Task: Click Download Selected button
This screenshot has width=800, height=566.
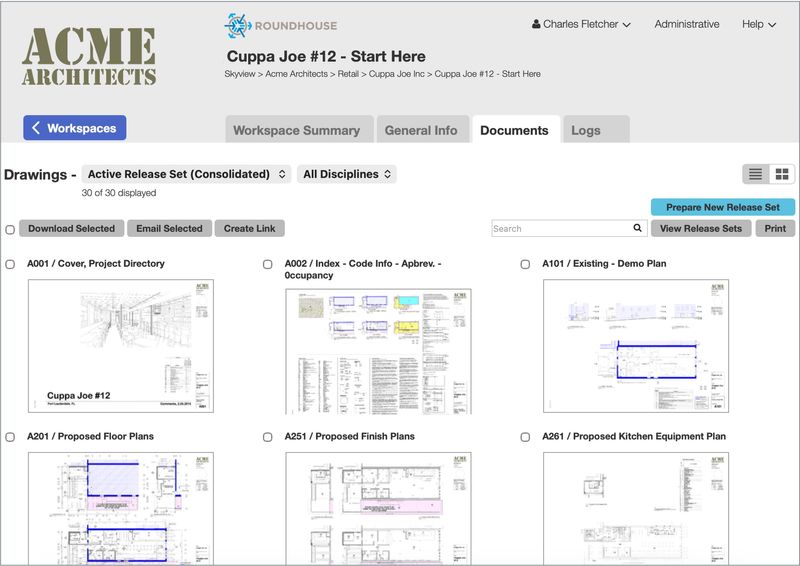Action: pos(71,228)
